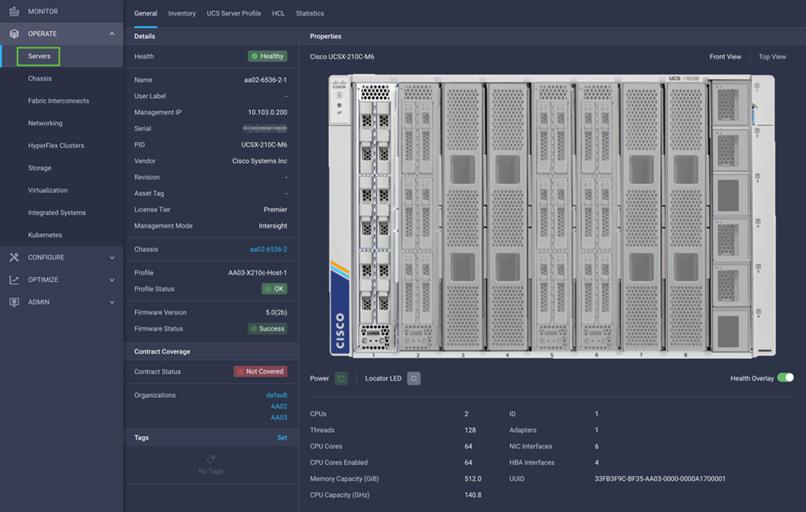This screenshot has height=512, width=806.
Task: Click the server chassis front image
Action: tap(551, 216)
